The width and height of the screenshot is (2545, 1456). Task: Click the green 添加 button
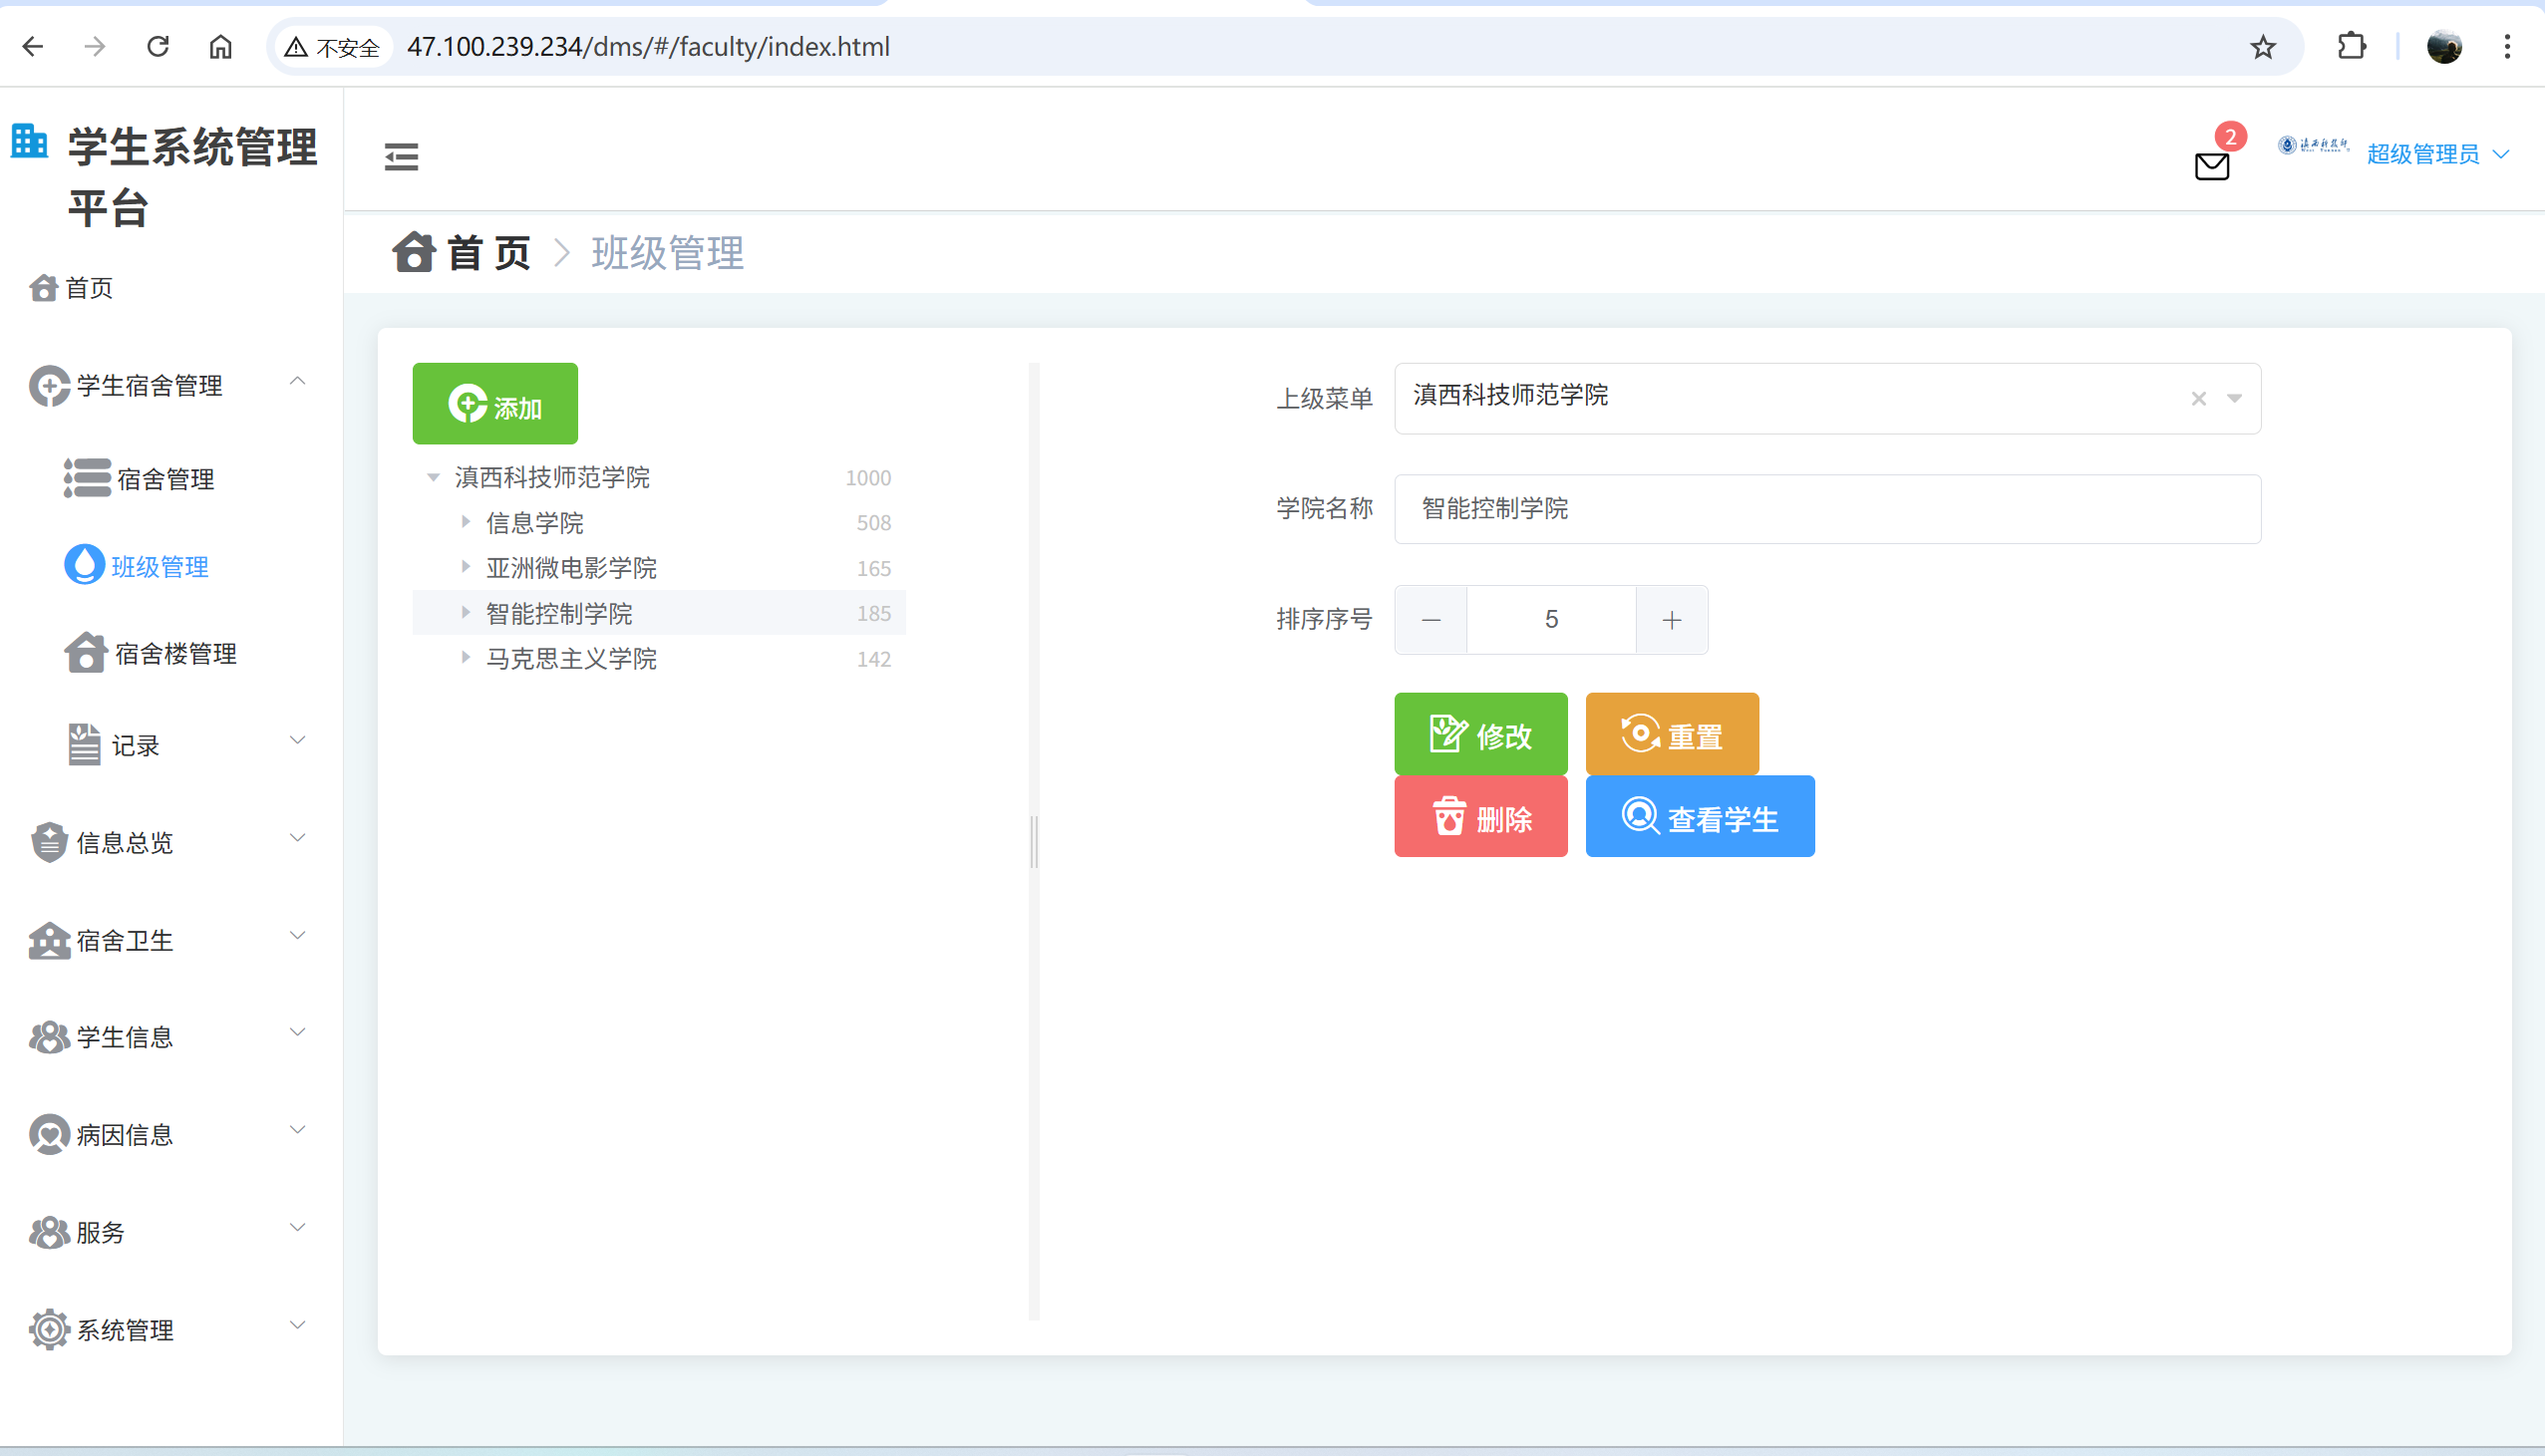tap(495, 404)
